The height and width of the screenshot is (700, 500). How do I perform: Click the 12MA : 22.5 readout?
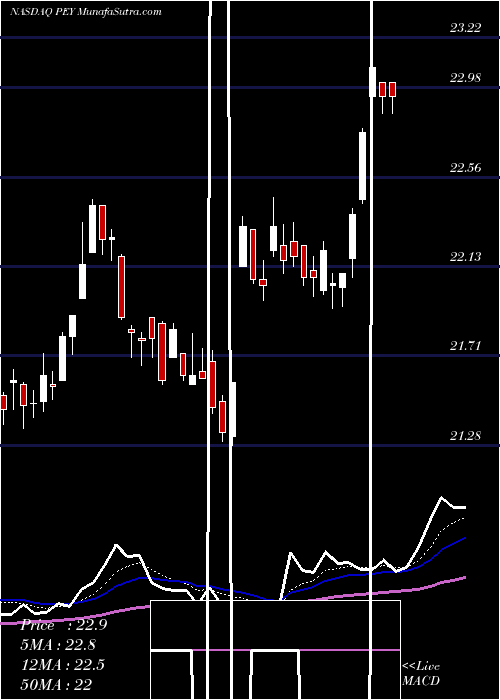coord(63,665)
